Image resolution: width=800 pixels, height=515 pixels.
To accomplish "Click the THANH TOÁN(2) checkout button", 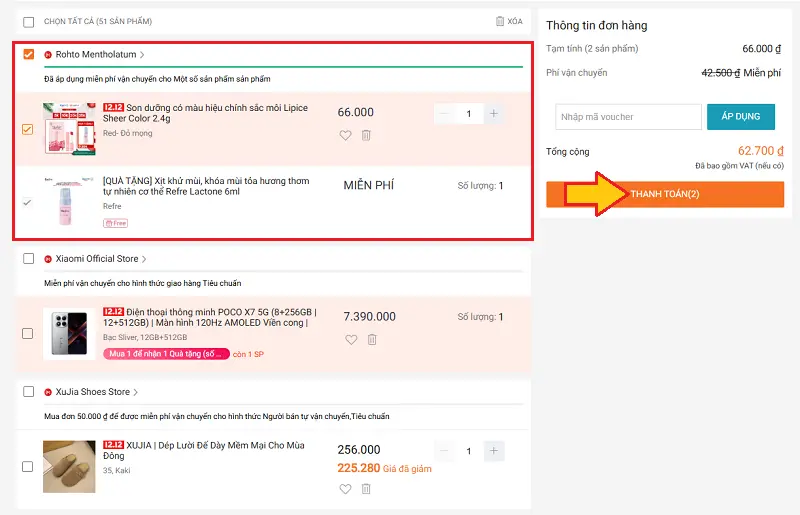I will tap(665, 194).
